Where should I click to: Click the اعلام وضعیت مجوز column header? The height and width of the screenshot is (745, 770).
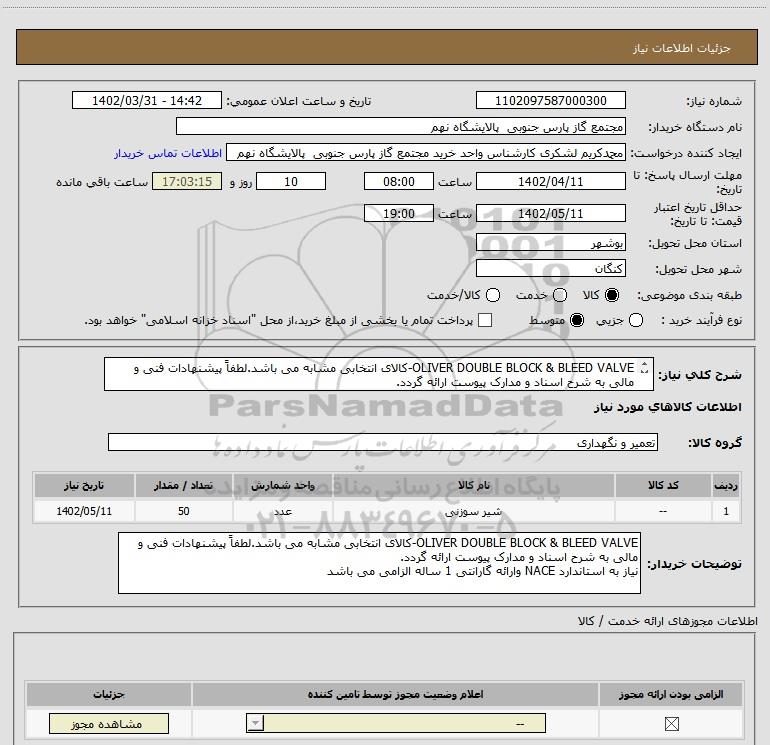tap(395, 694)
